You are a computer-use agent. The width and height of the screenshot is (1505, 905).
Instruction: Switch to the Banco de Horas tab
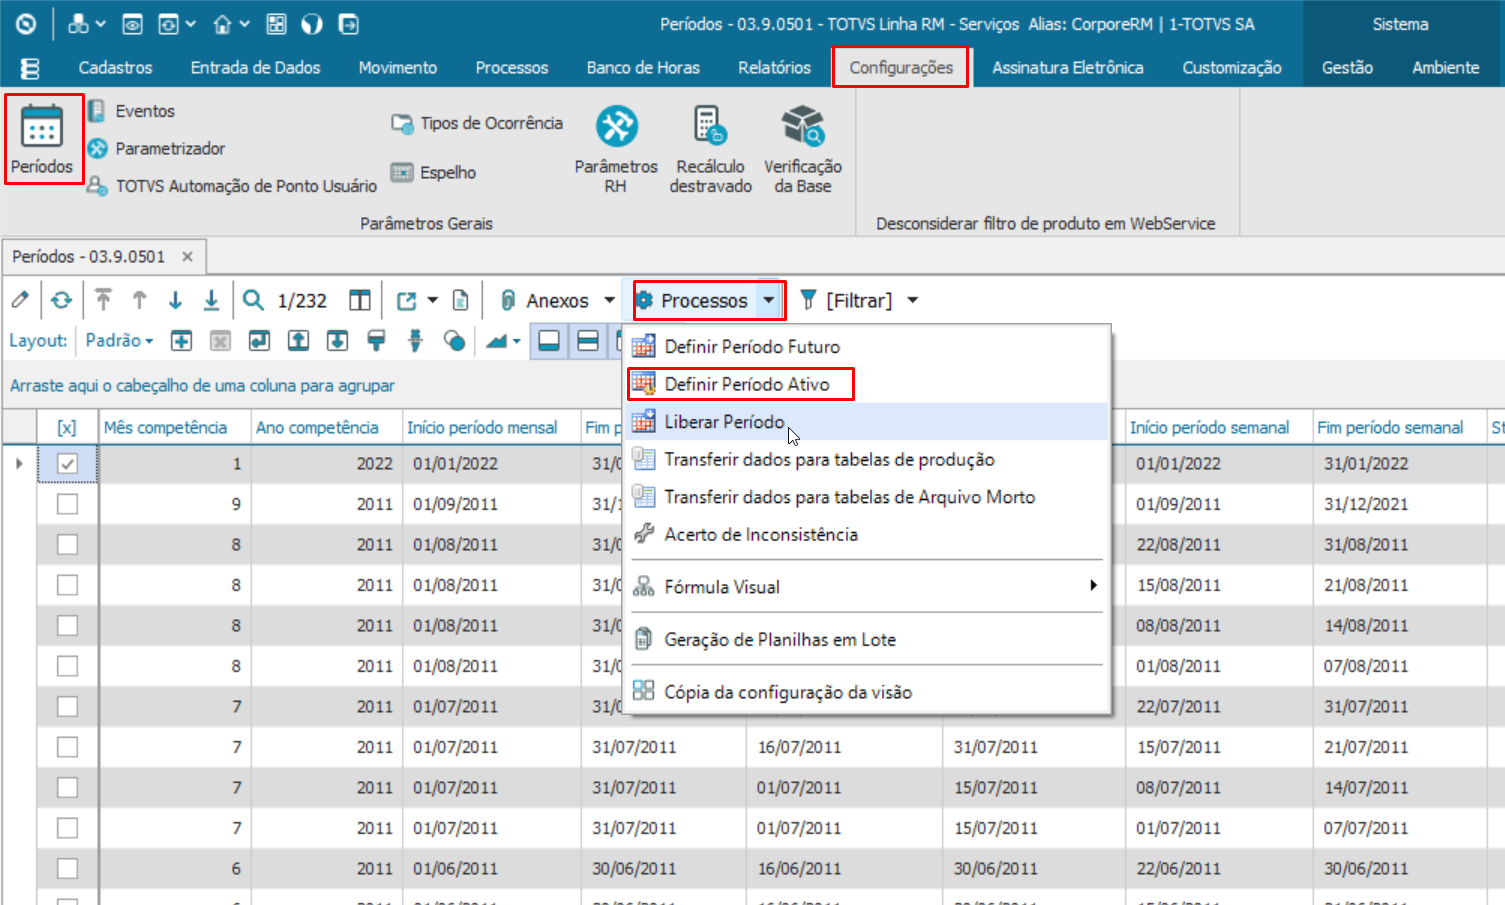click(643, 68)
